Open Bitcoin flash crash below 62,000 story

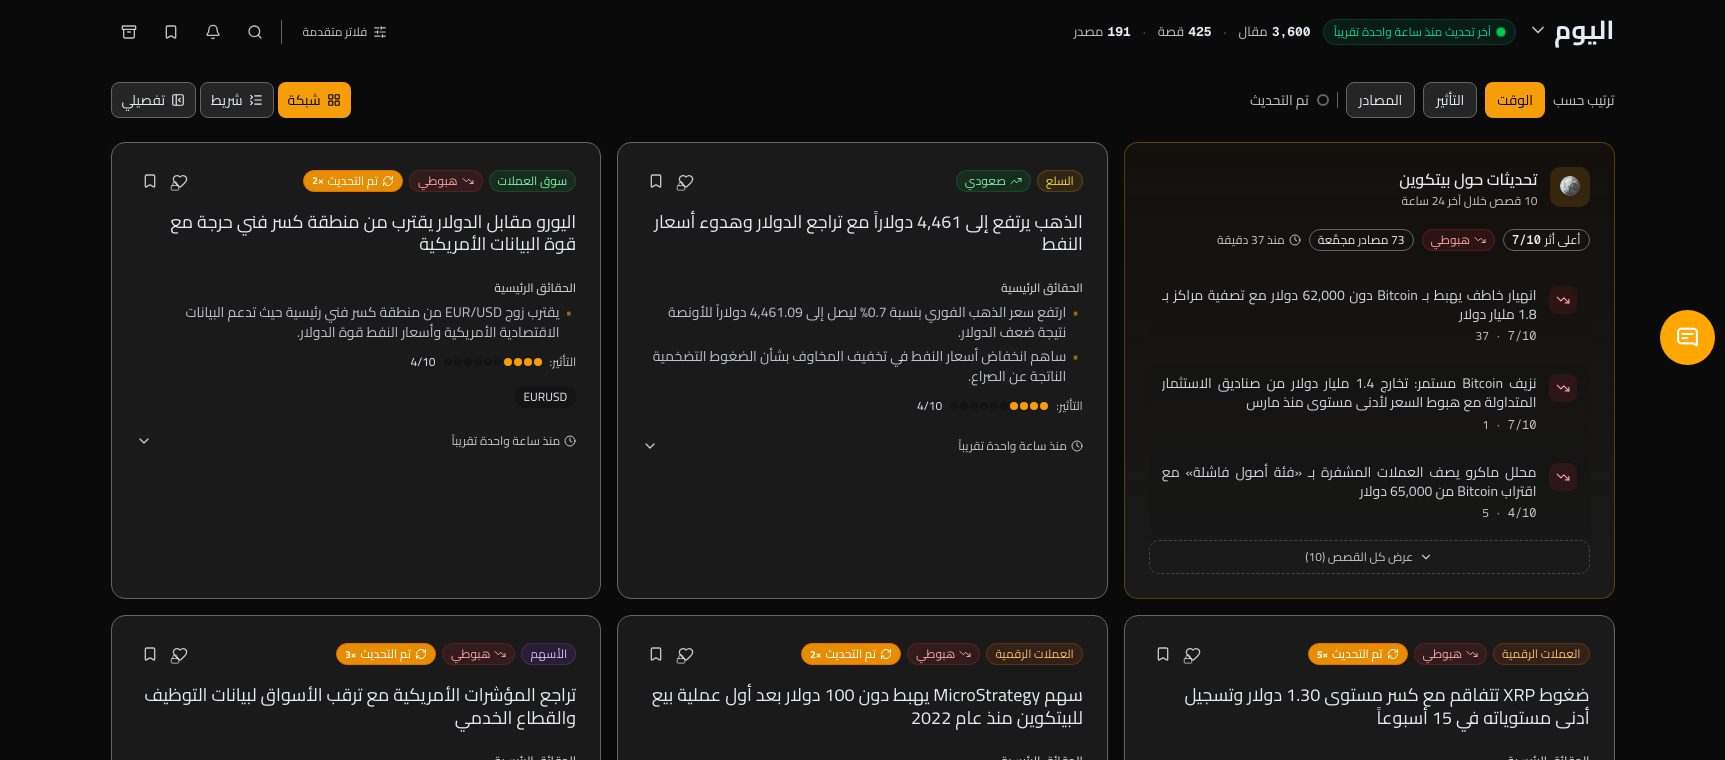click(x=1348, y=305)
